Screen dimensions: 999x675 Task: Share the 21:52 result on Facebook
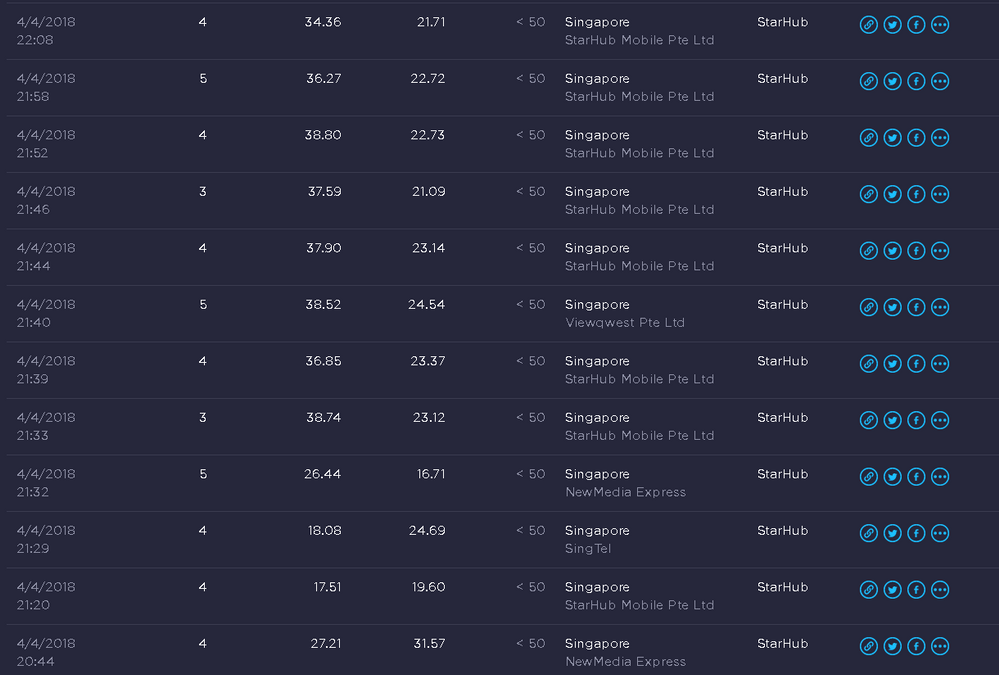916,138
